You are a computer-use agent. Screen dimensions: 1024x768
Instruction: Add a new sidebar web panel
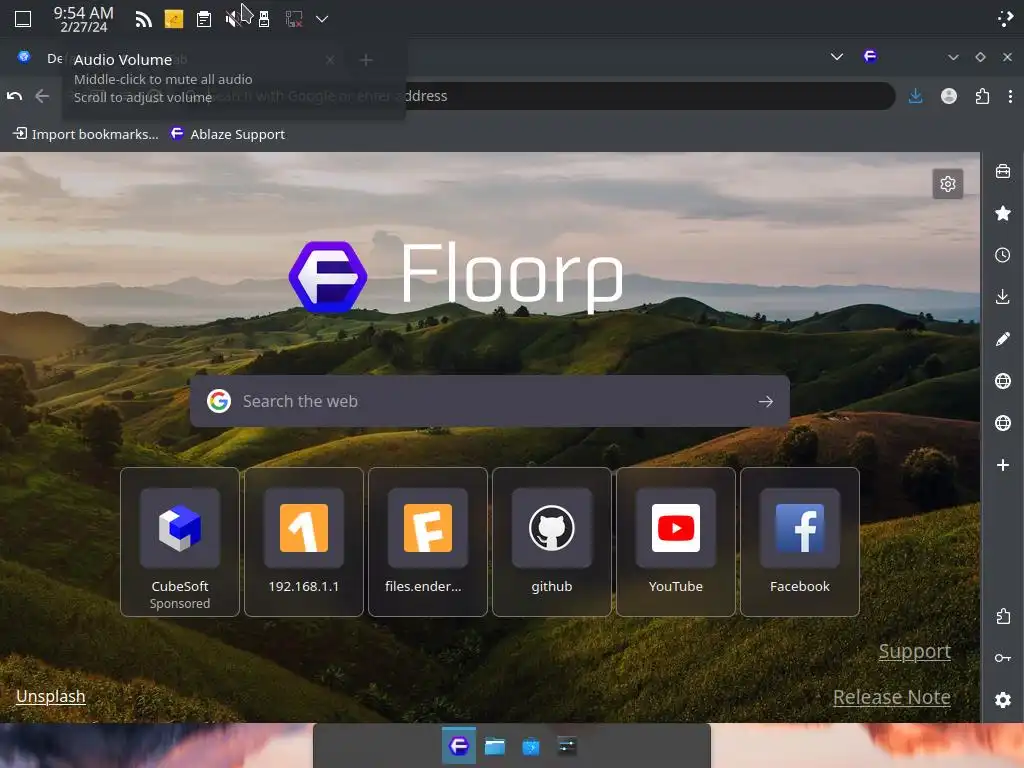coord(1002,465)
